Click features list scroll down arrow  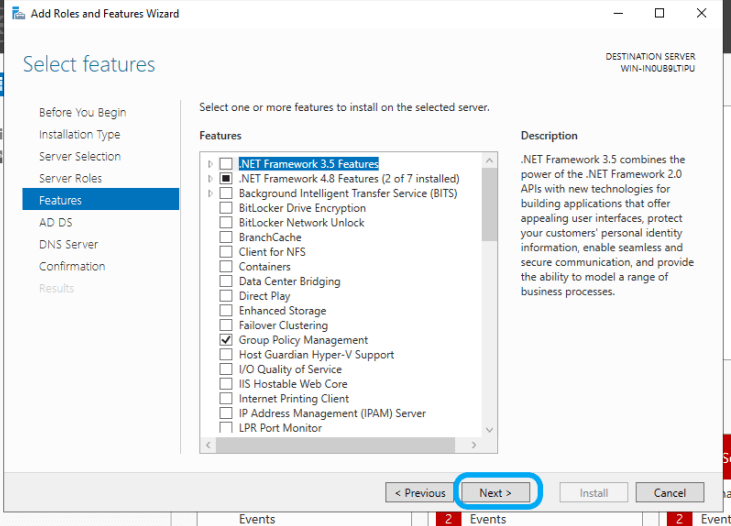490,429
